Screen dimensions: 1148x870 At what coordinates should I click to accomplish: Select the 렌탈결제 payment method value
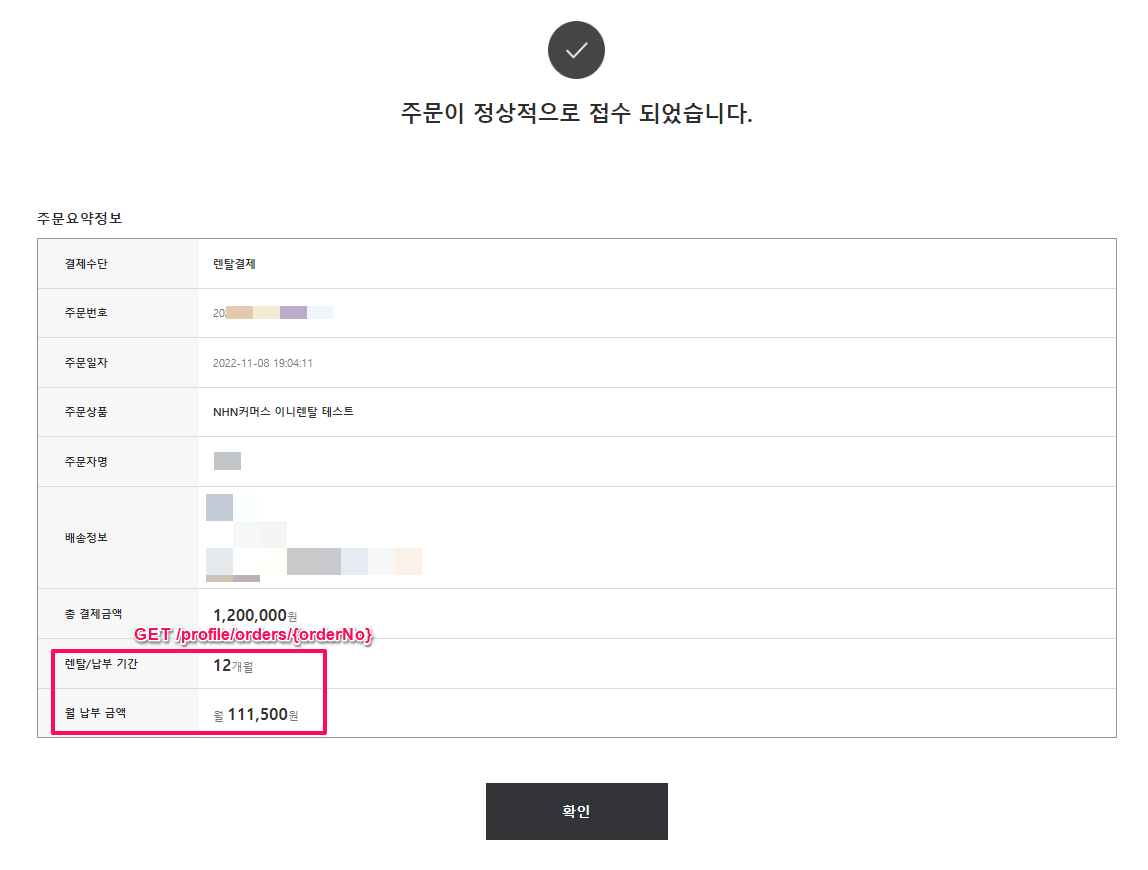click(235, 264)
